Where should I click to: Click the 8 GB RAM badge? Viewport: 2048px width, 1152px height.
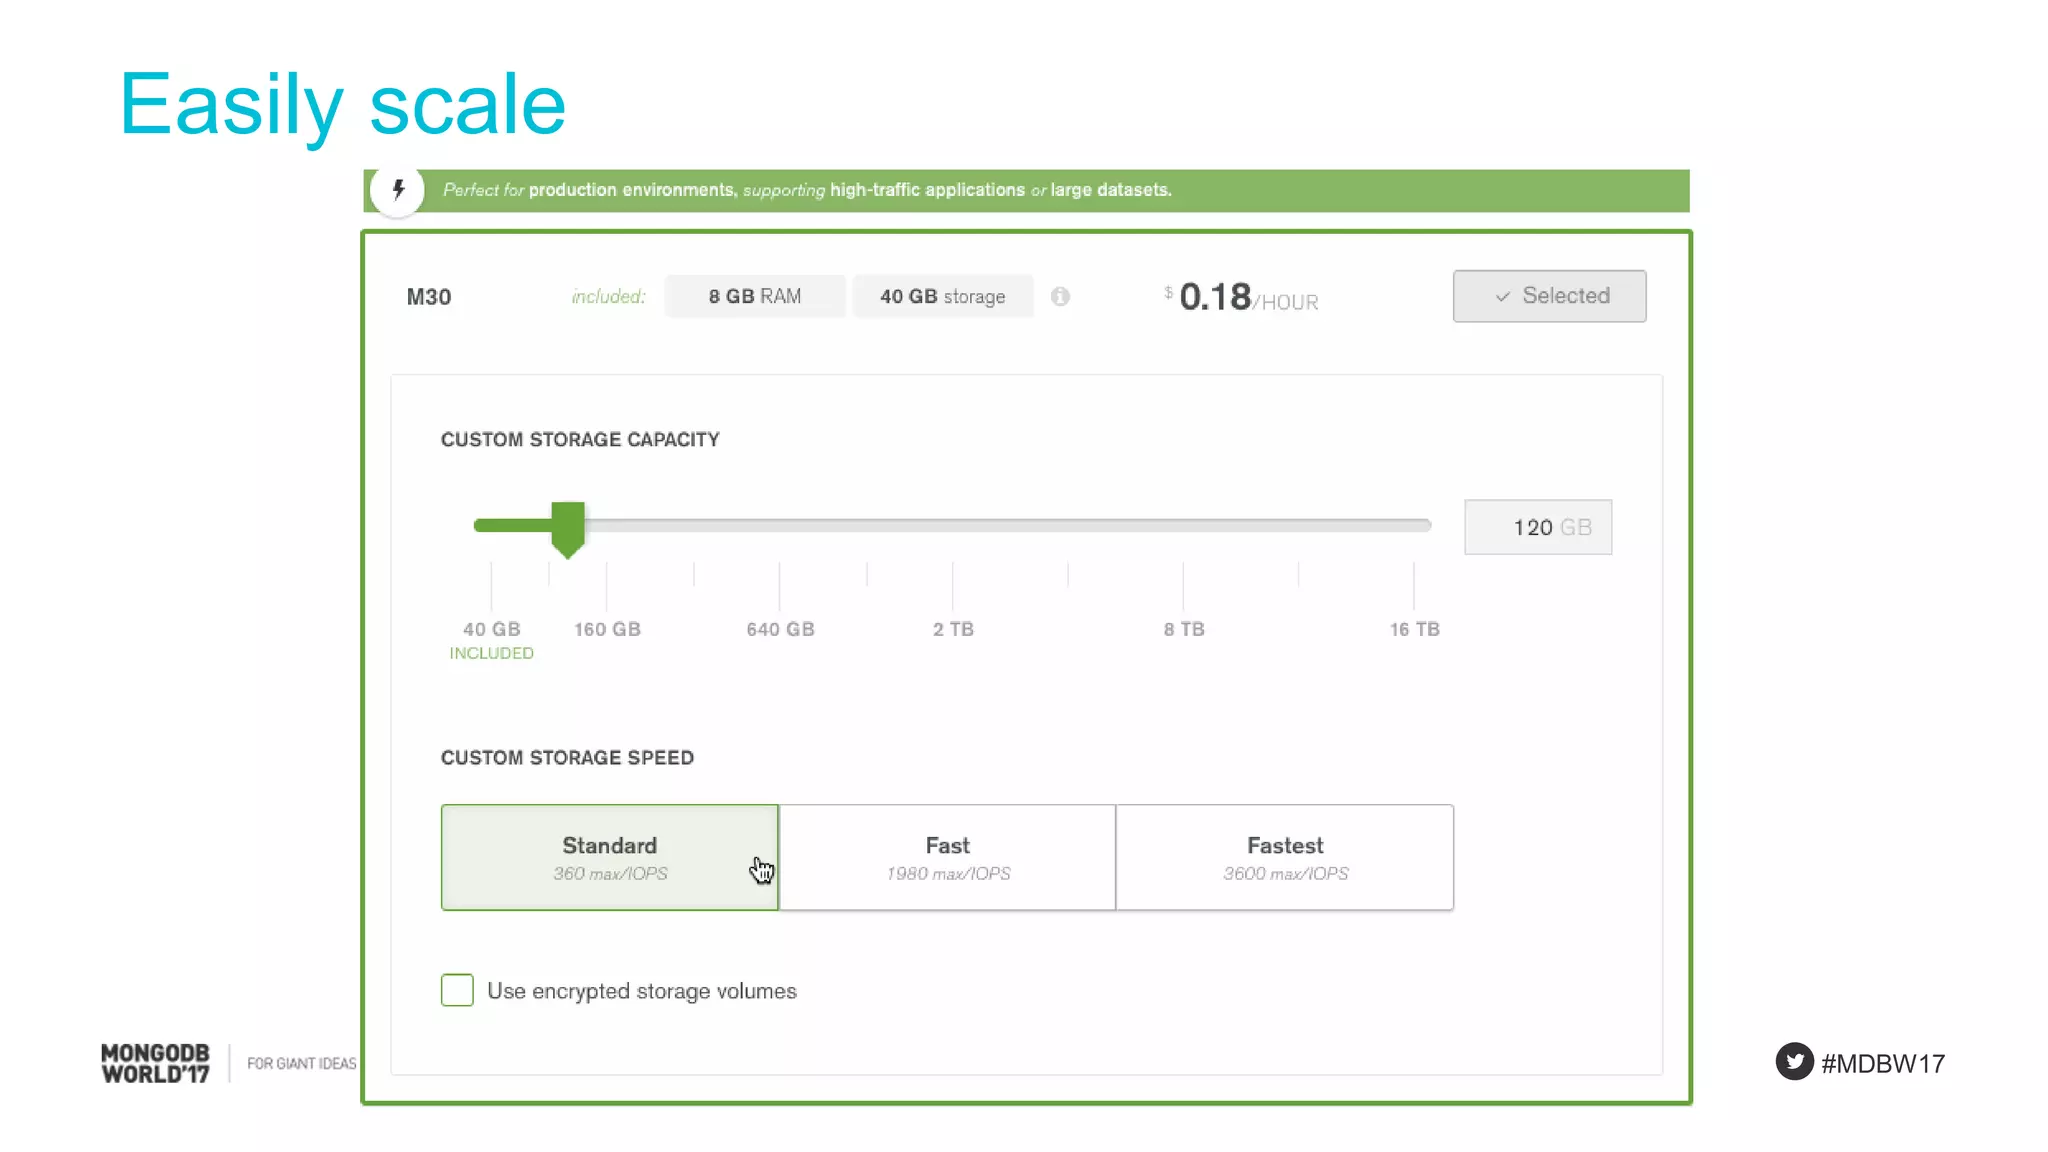click(754, 297)
